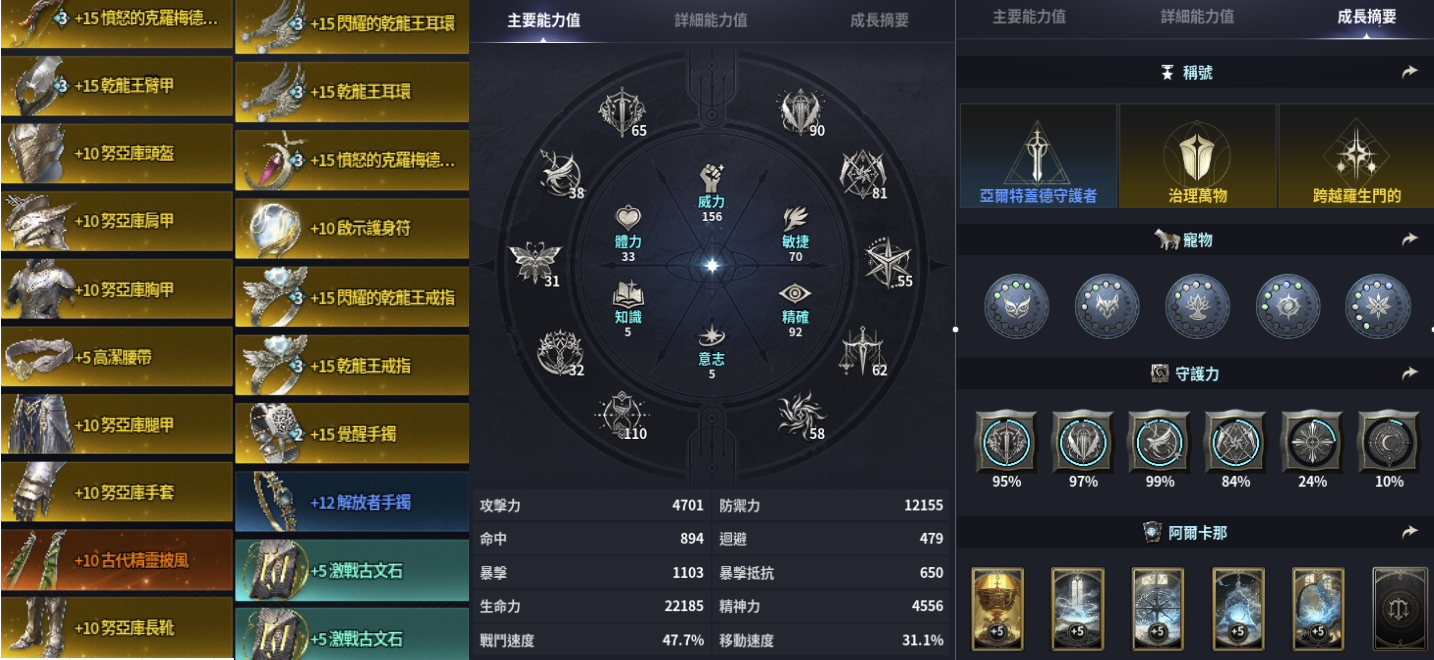The width and height of the screenshot is (1434, 660).
Task: Click the 威力 fist stat icon
Action: point(712,176)
